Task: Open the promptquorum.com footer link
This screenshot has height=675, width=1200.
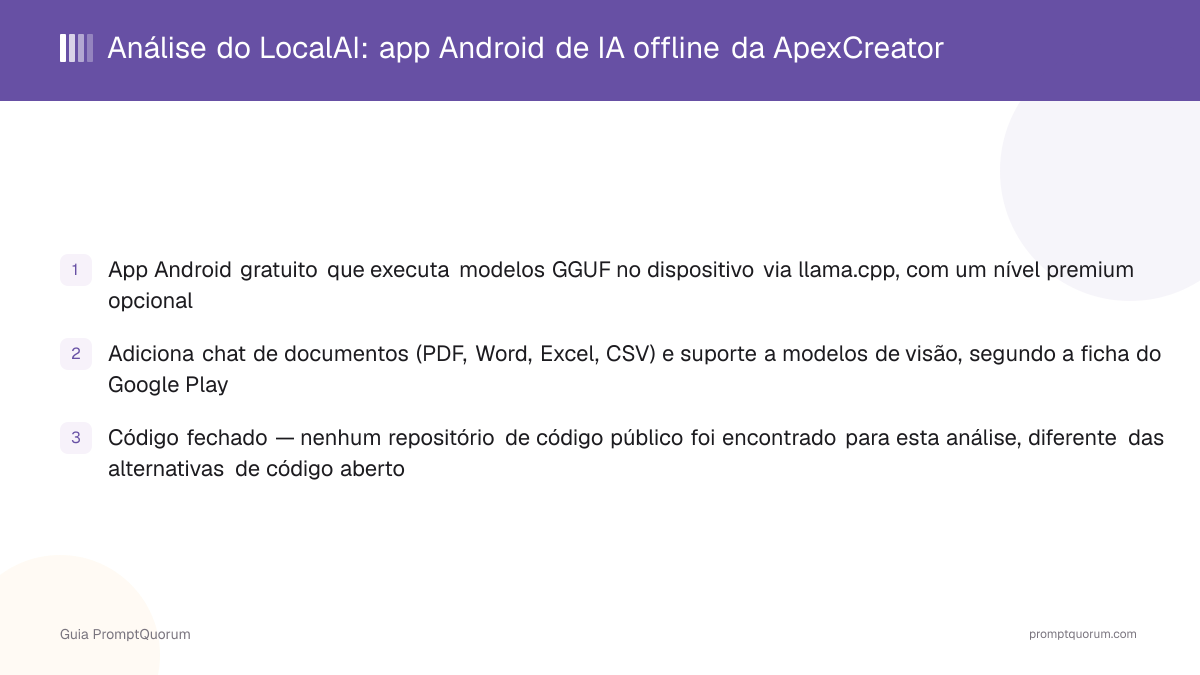Action: (x=1083, y=634)
